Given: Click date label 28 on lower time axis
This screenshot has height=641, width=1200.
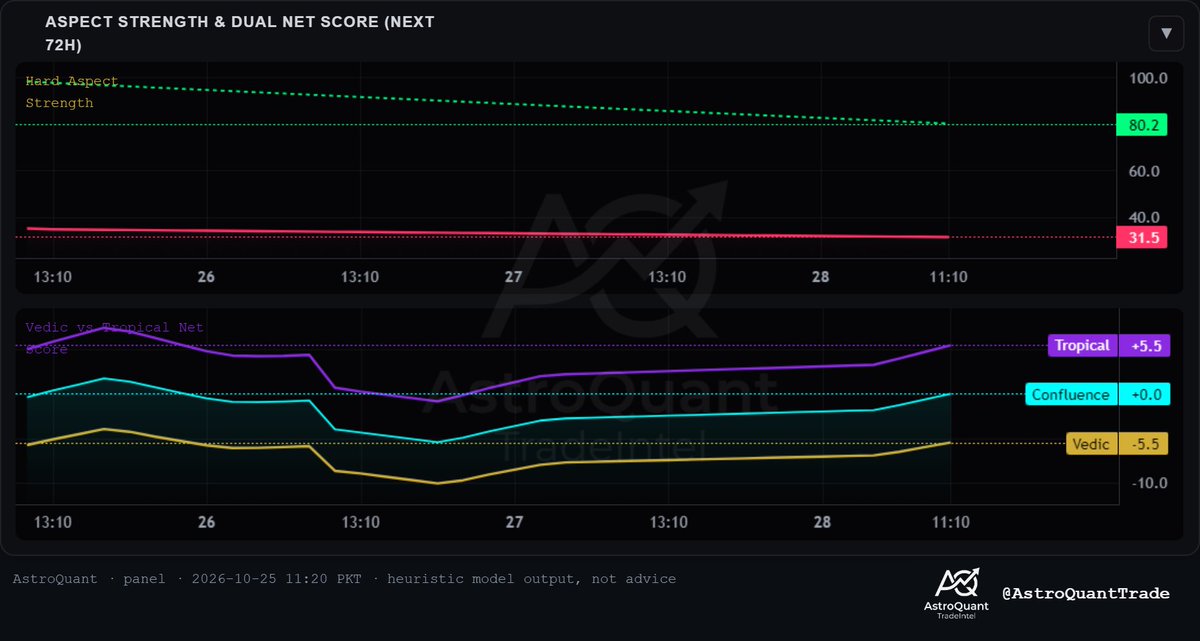Looking at the screenshot, I should 821,523.
